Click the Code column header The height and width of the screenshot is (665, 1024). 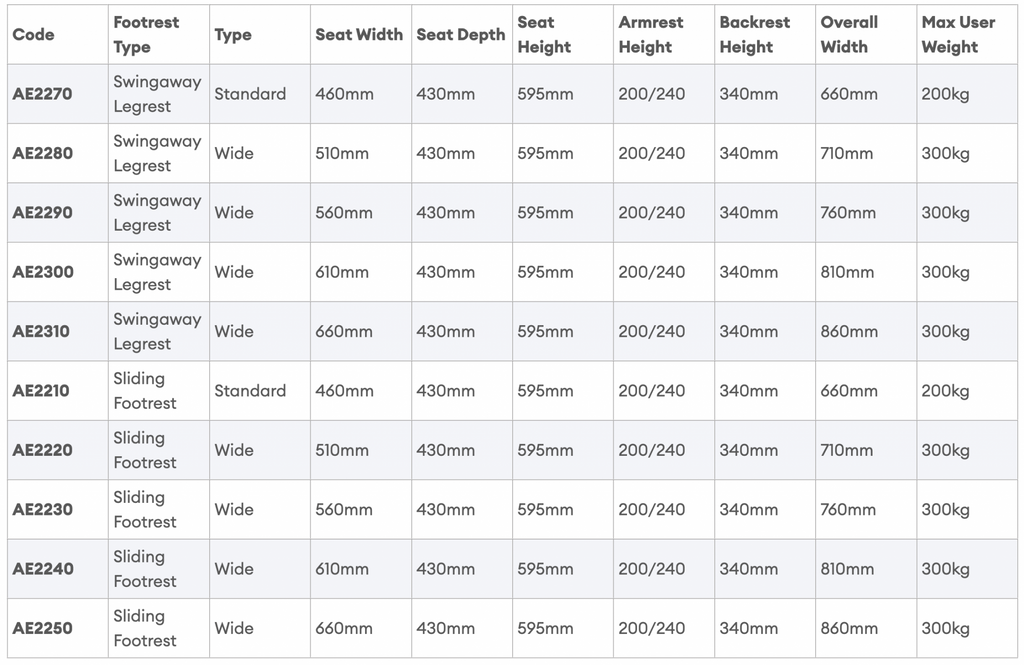[33, 35]
